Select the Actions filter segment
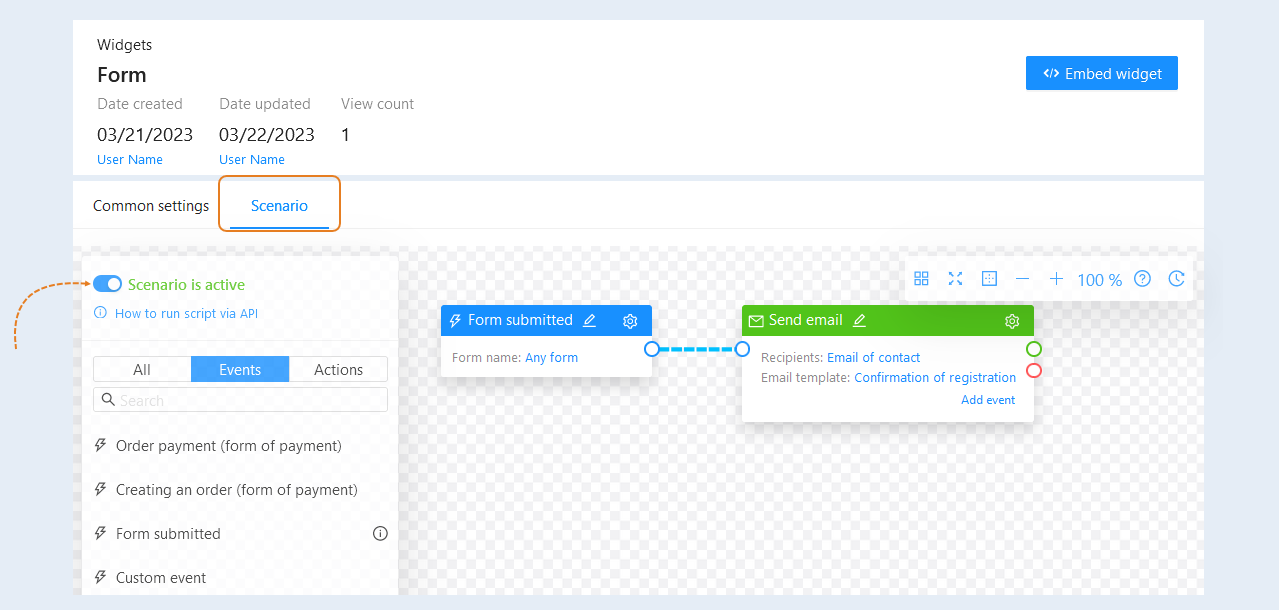 338,369
